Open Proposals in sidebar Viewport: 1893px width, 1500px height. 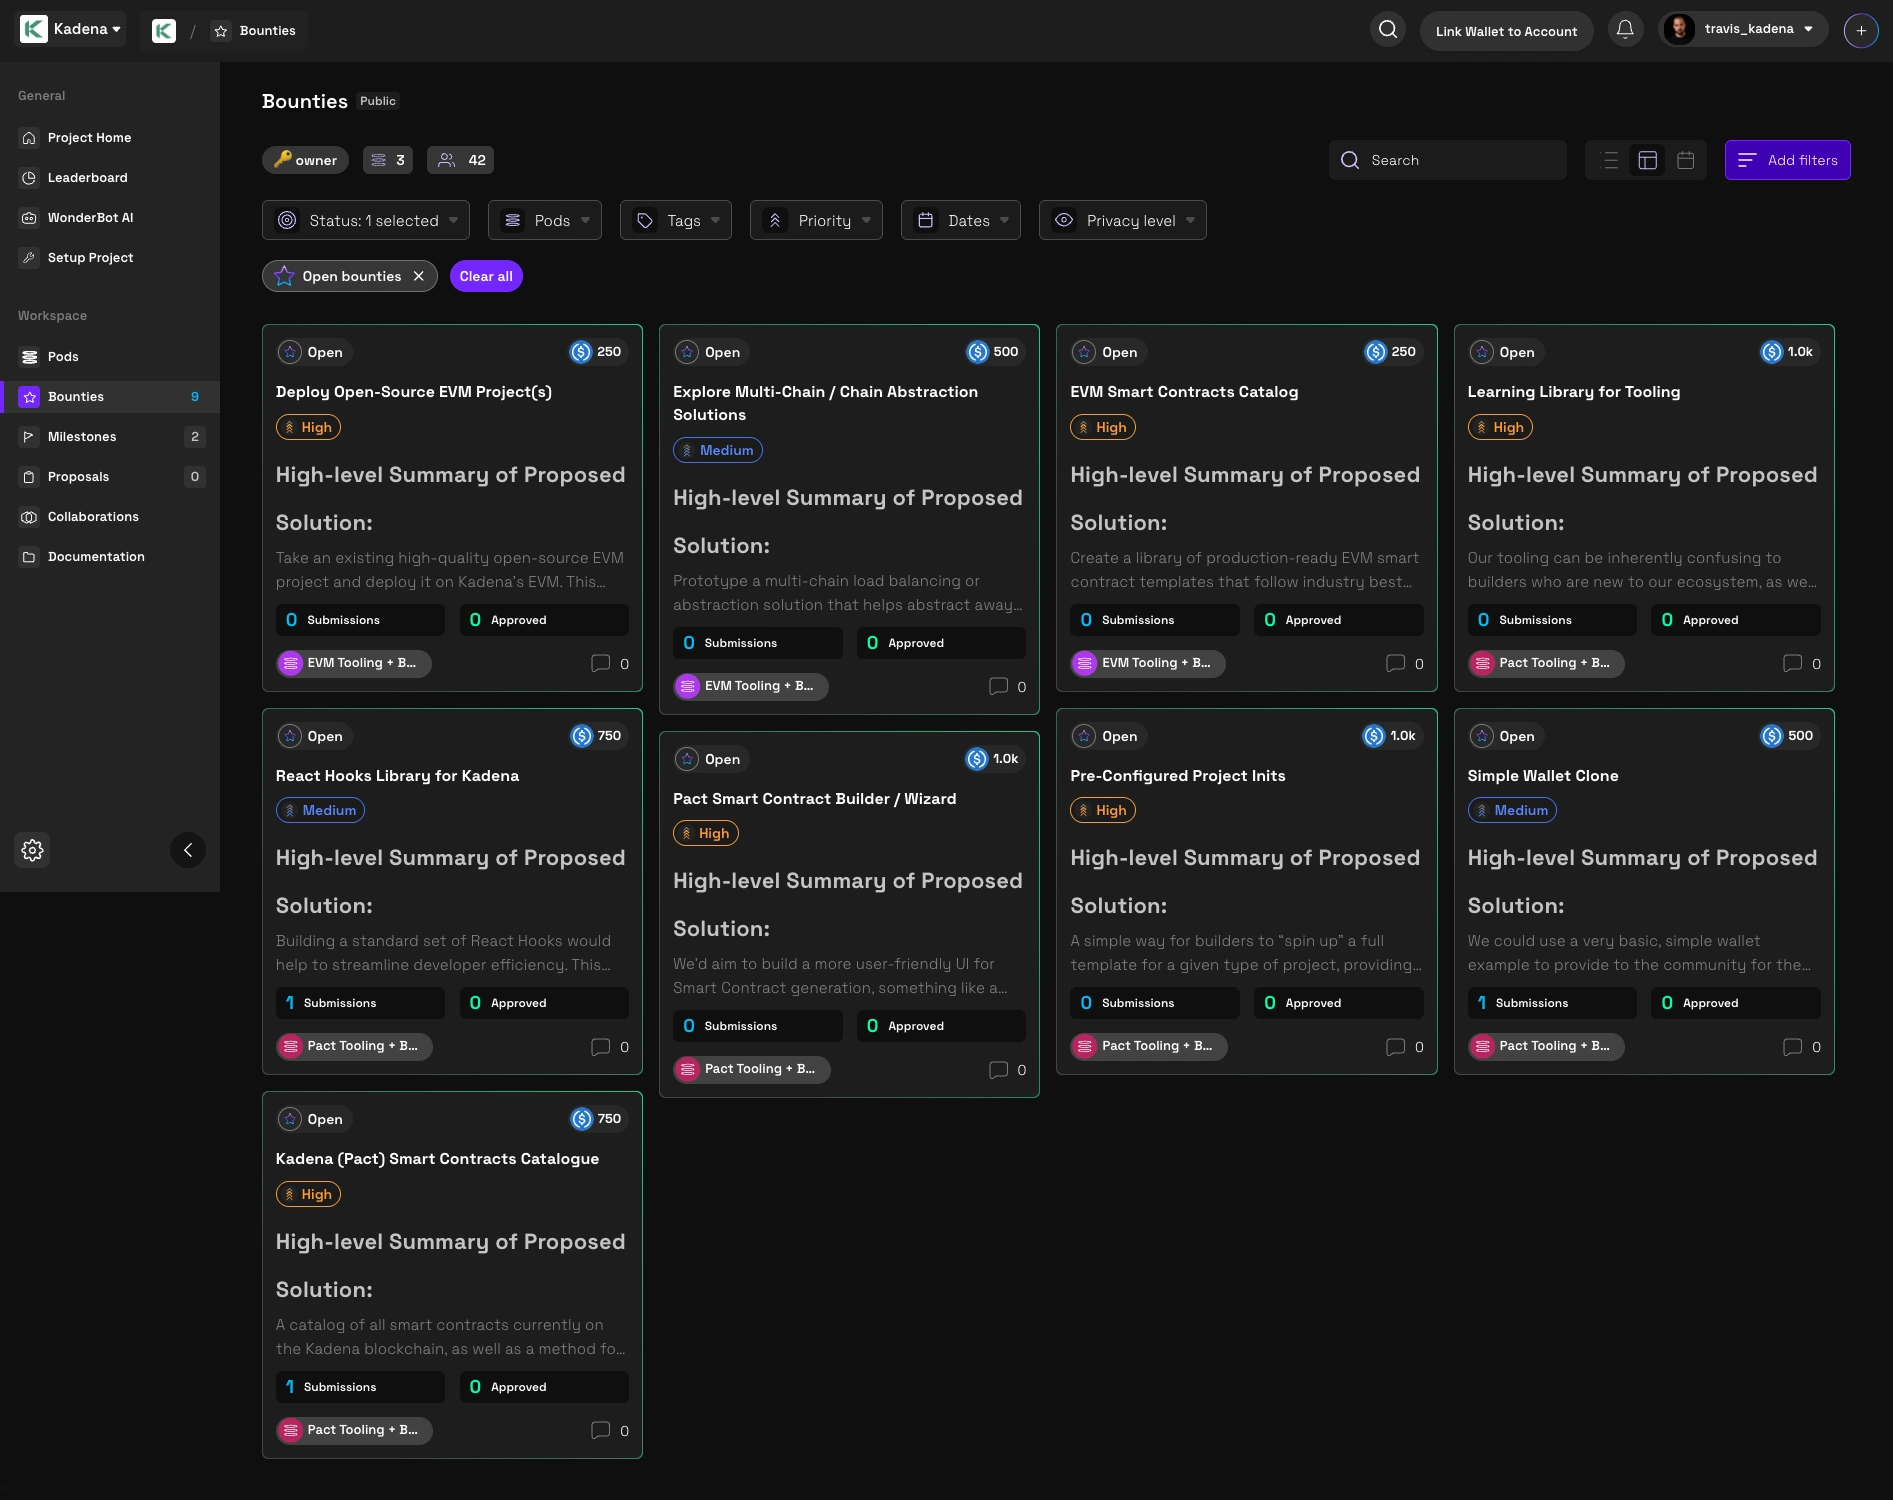[110, 477]
